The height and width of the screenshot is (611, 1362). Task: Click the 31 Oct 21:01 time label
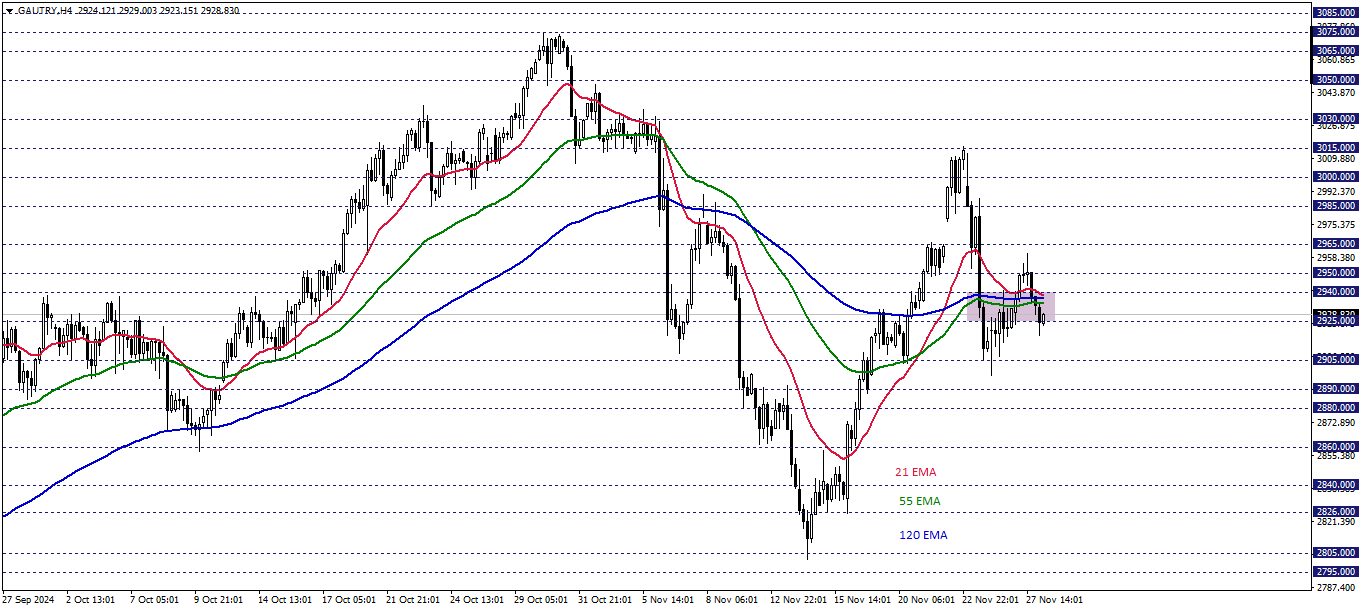(604, 600)
